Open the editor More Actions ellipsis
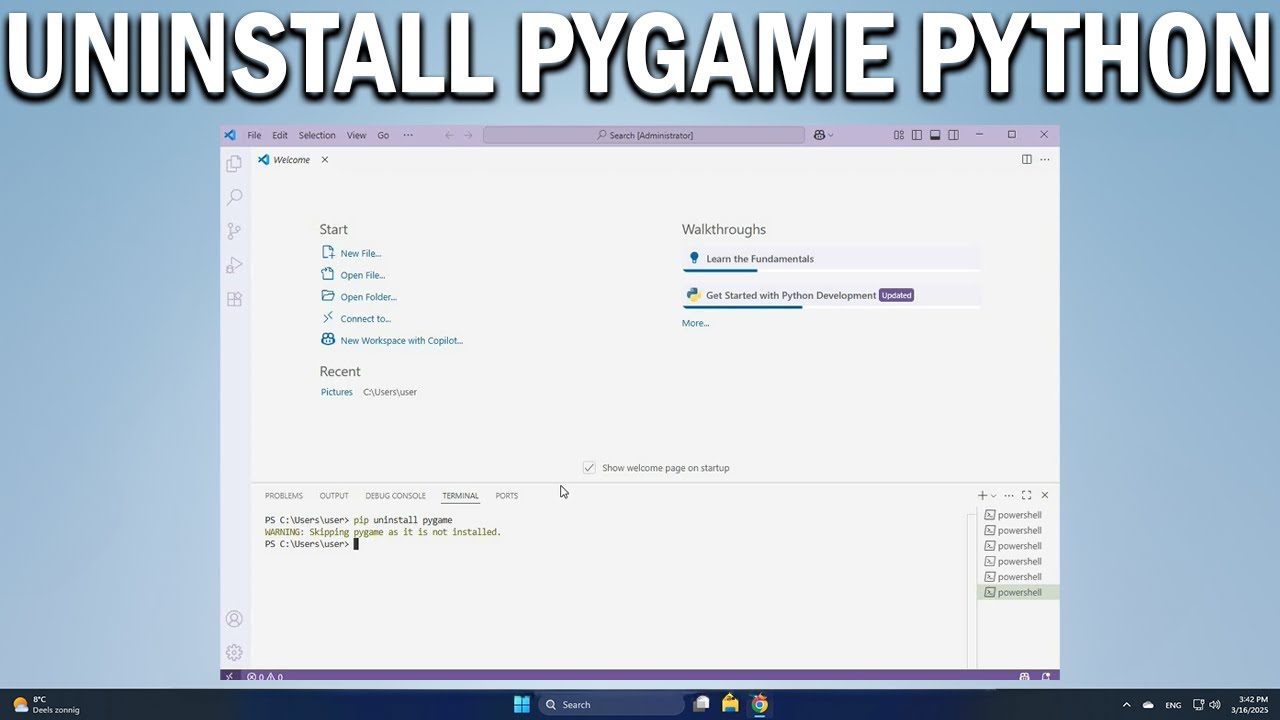 point(1045,159)
